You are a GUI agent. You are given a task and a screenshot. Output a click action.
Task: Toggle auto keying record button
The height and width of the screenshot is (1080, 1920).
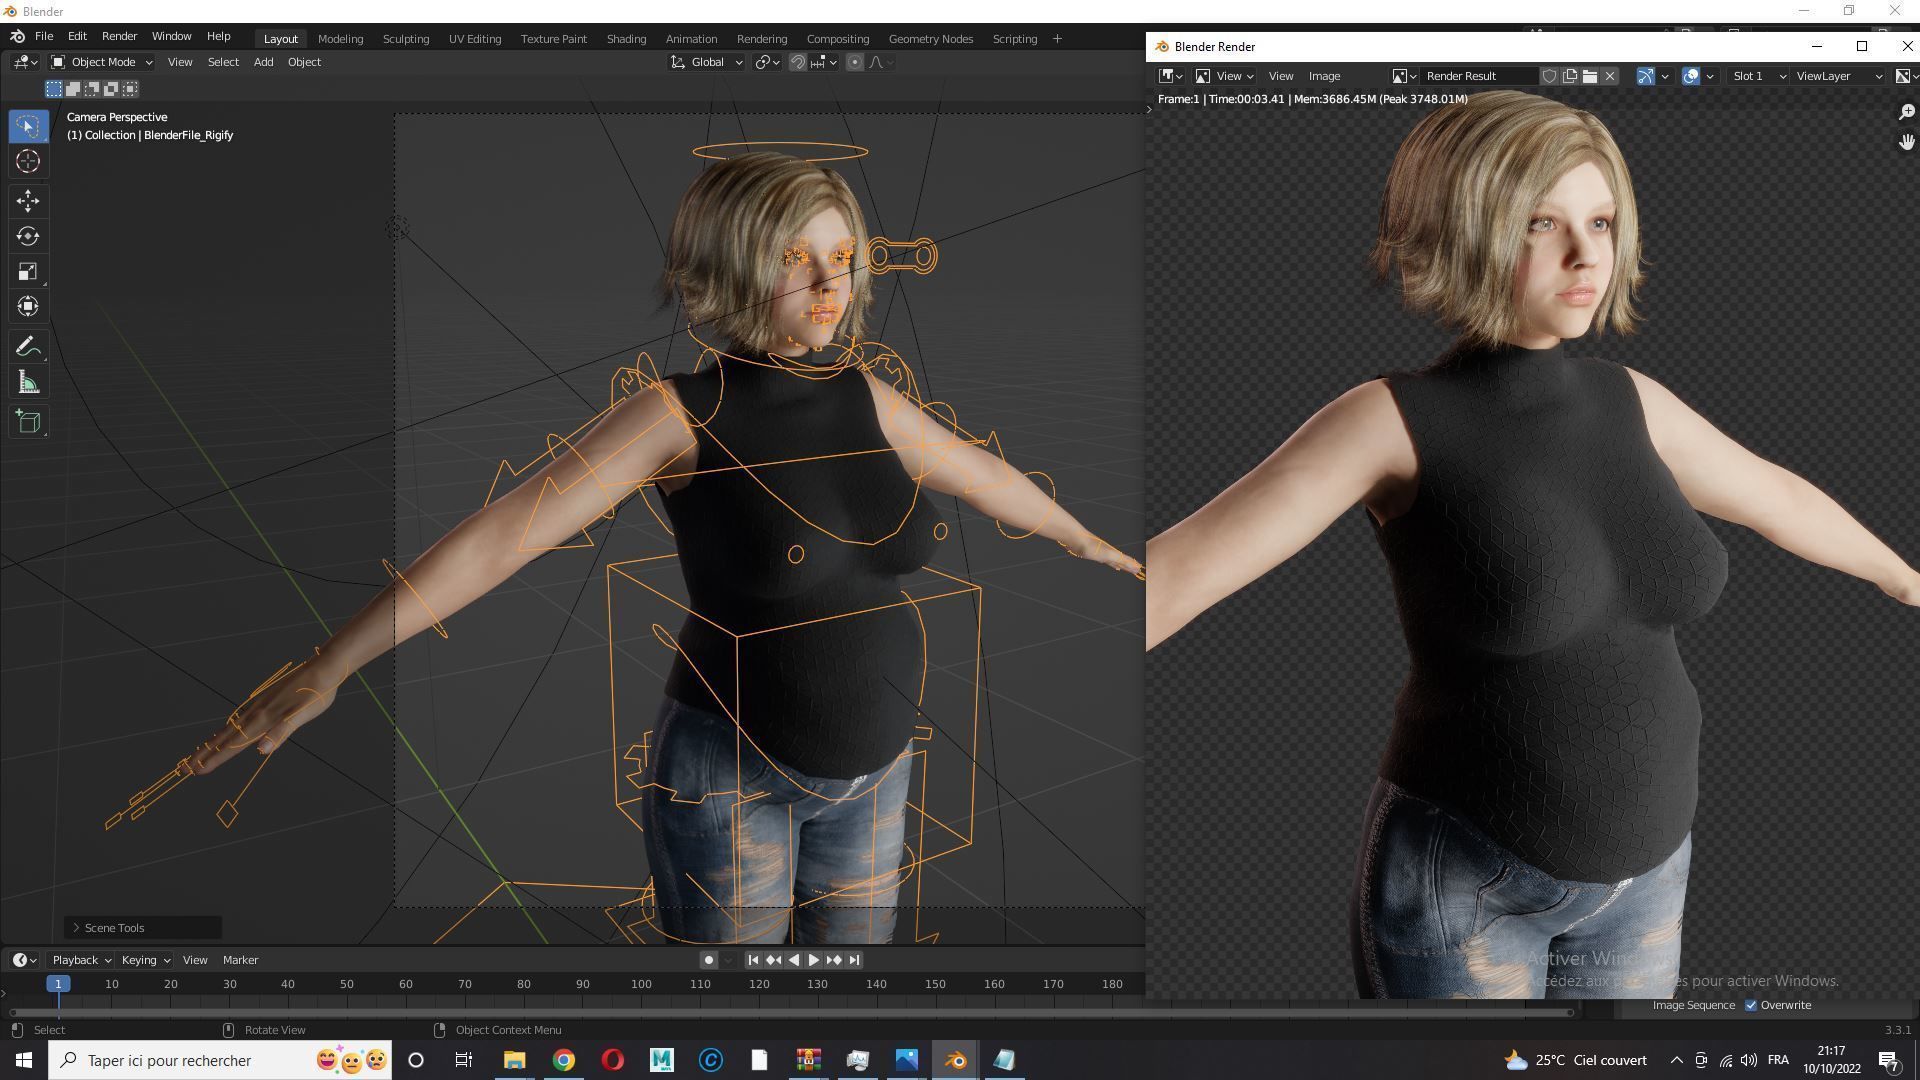[x=708, y=960]
